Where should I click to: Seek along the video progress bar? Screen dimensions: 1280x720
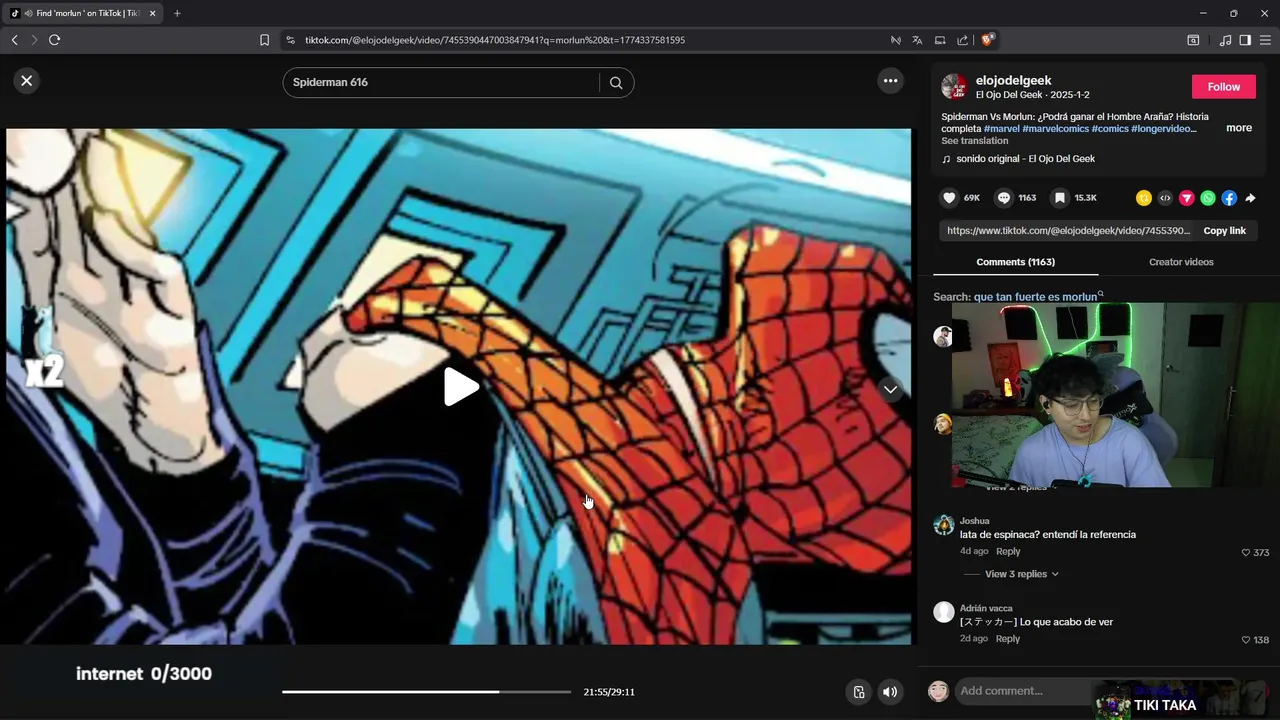coord(426,692)
